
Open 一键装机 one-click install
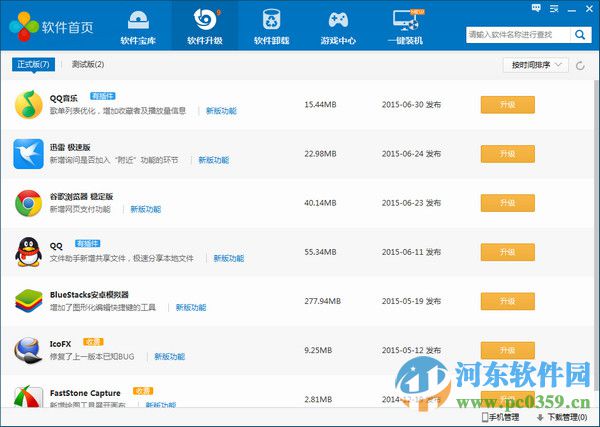coord(406,27)
